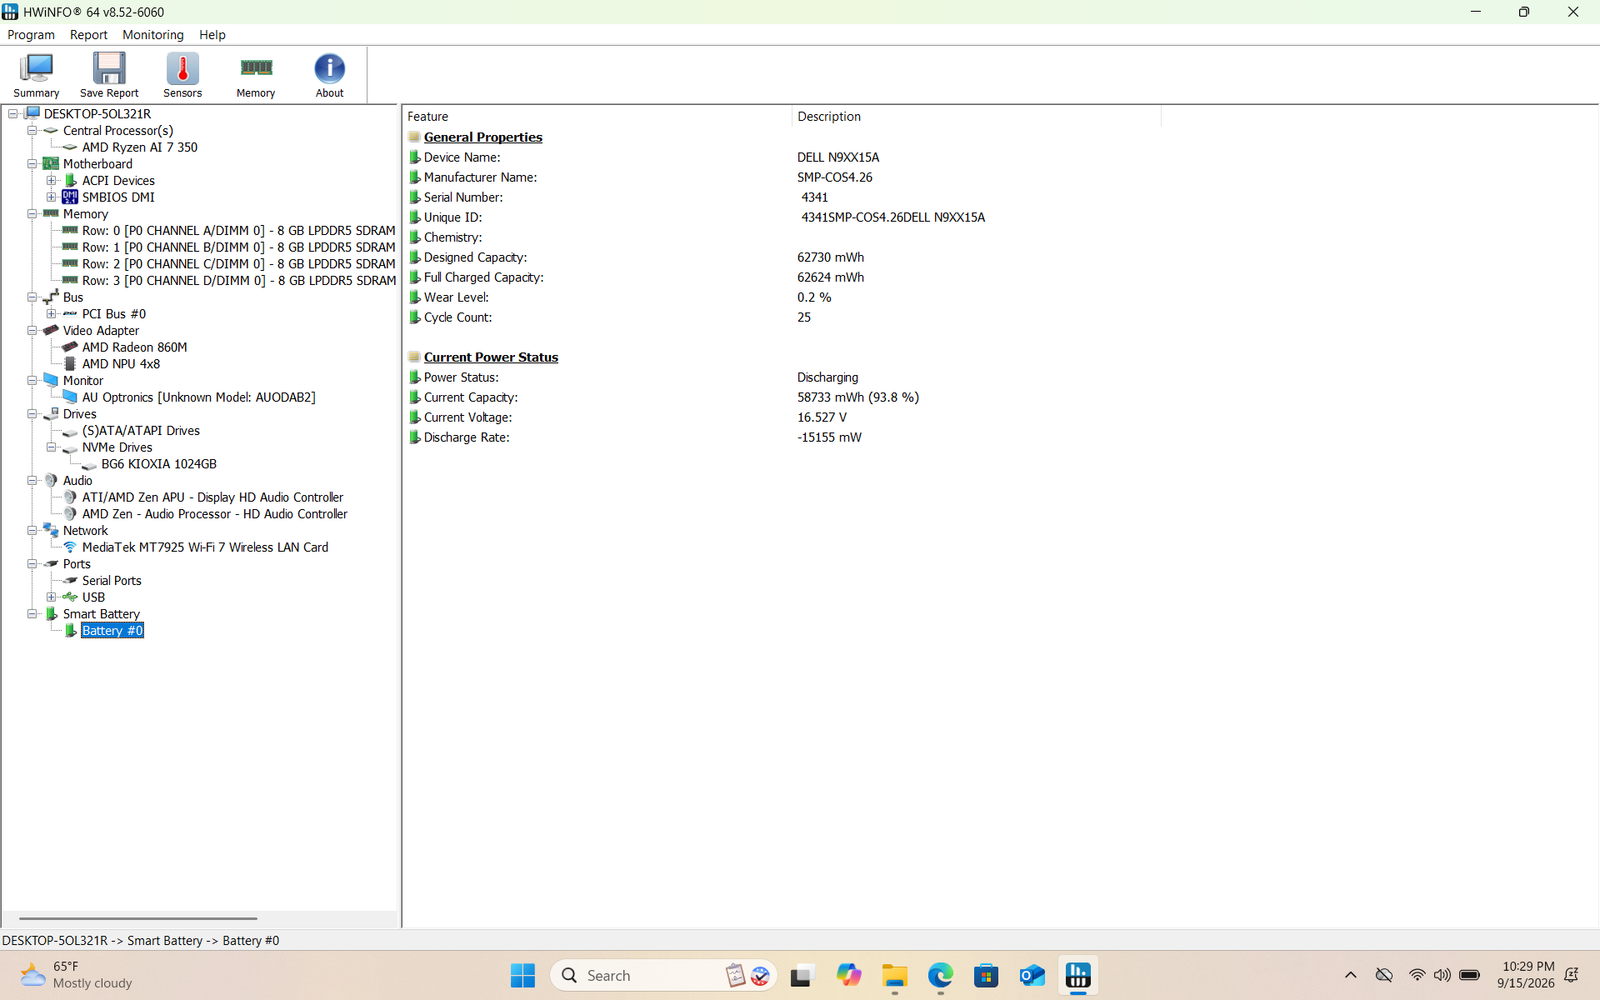Open Microsoft Edge from the taskbar
The height and width of the screenshot is (1000, 1600).
click(x=940, y=975)
